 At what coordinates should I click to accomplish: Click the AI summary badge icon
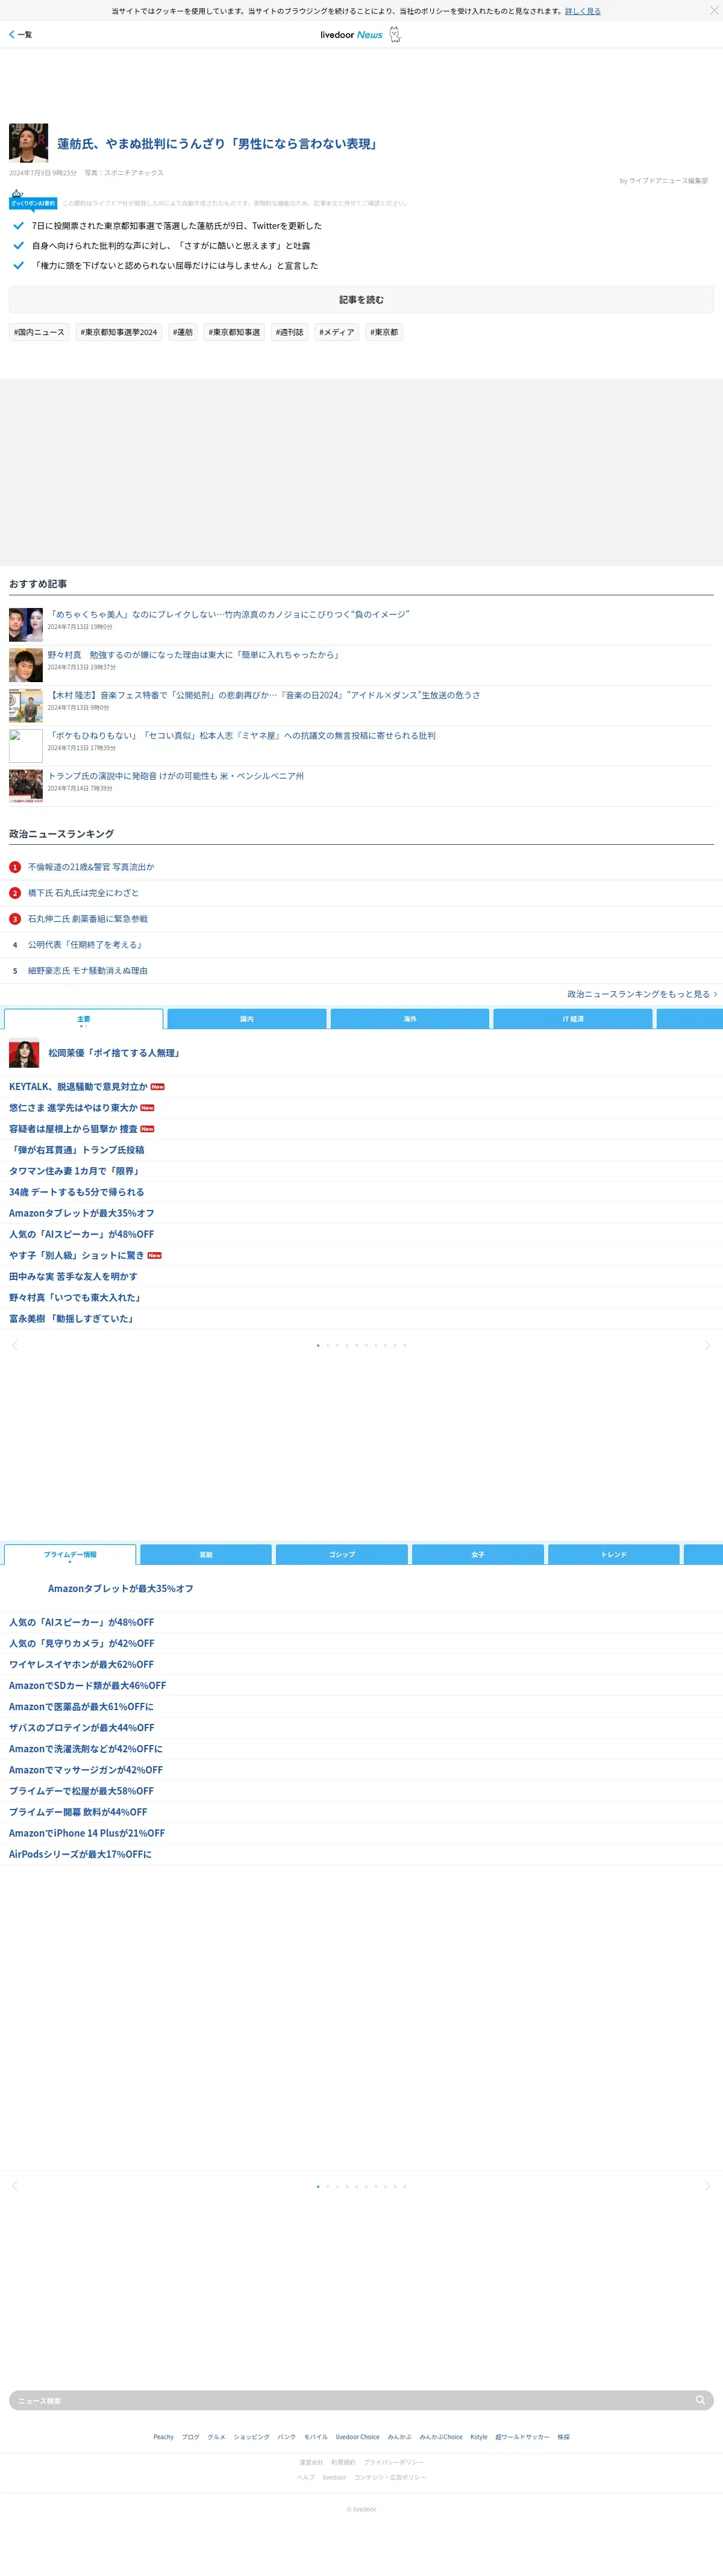tap(33, 200)
